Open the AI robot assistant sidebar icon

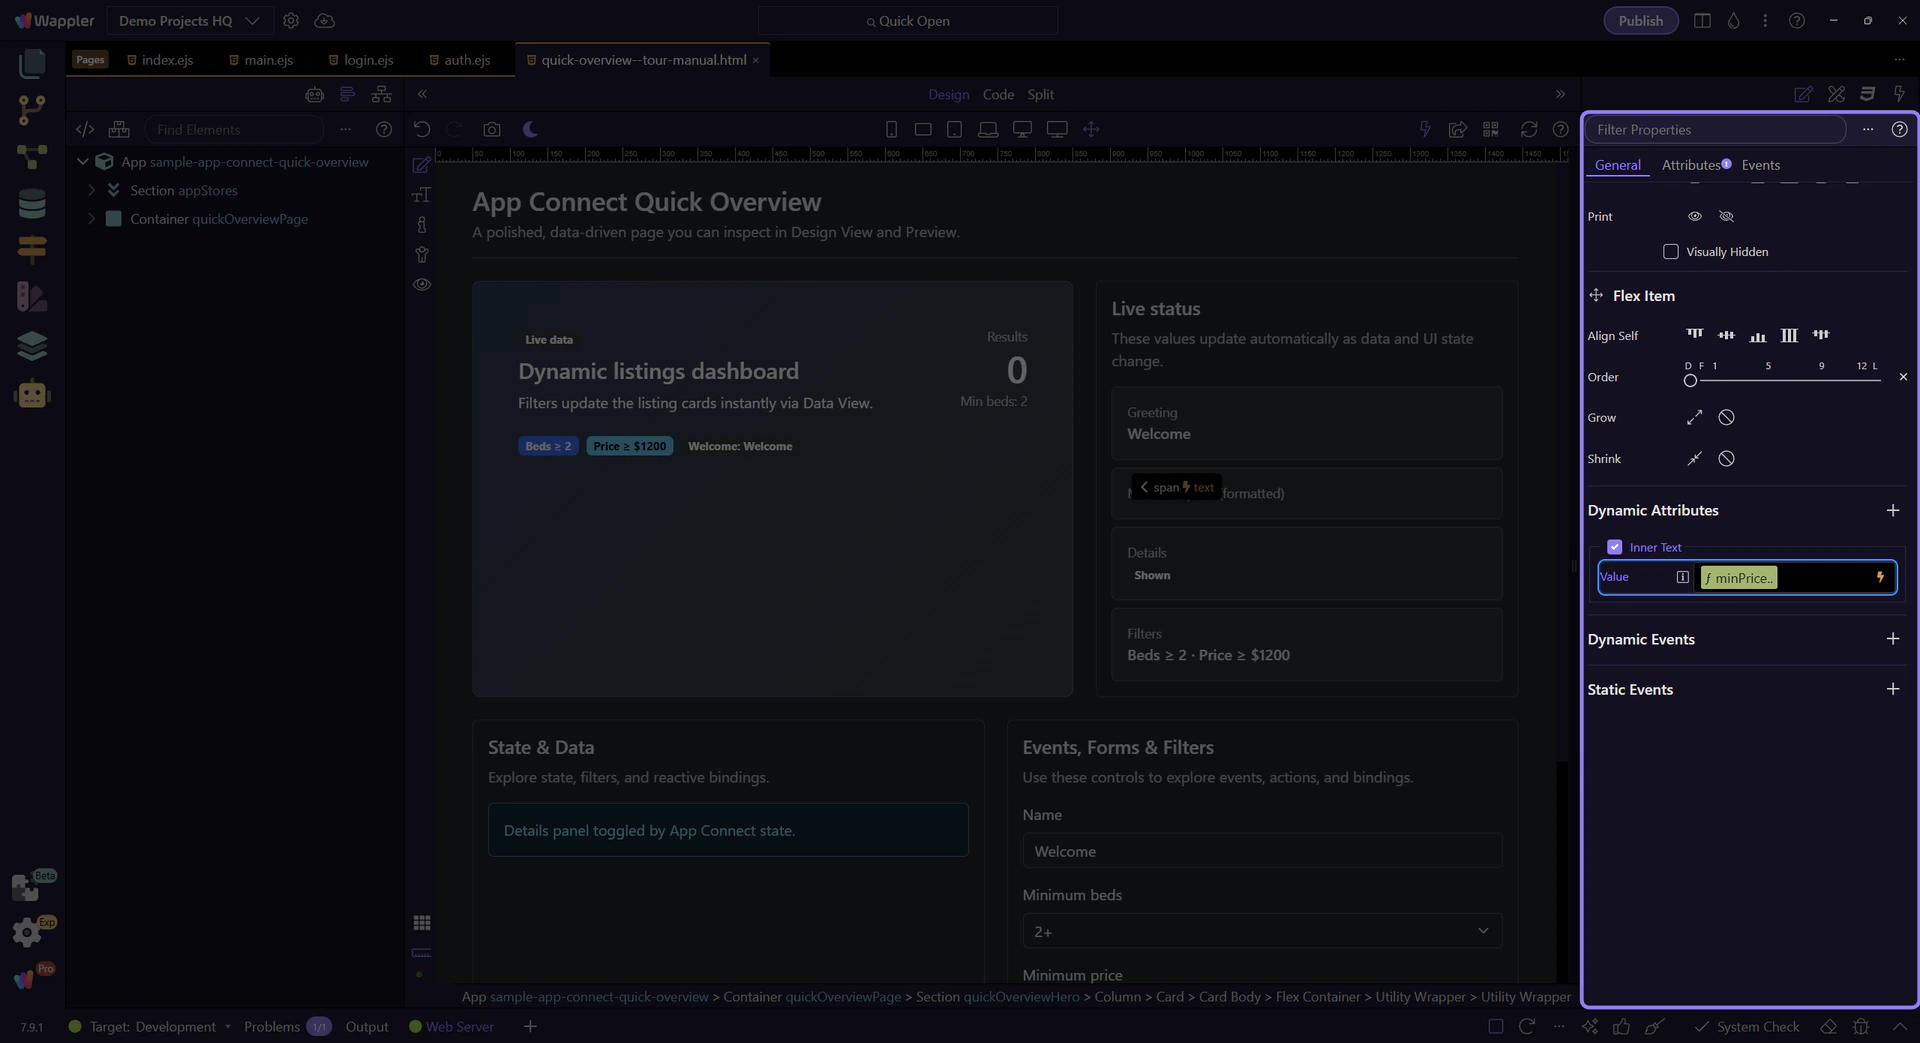(32, 395)
